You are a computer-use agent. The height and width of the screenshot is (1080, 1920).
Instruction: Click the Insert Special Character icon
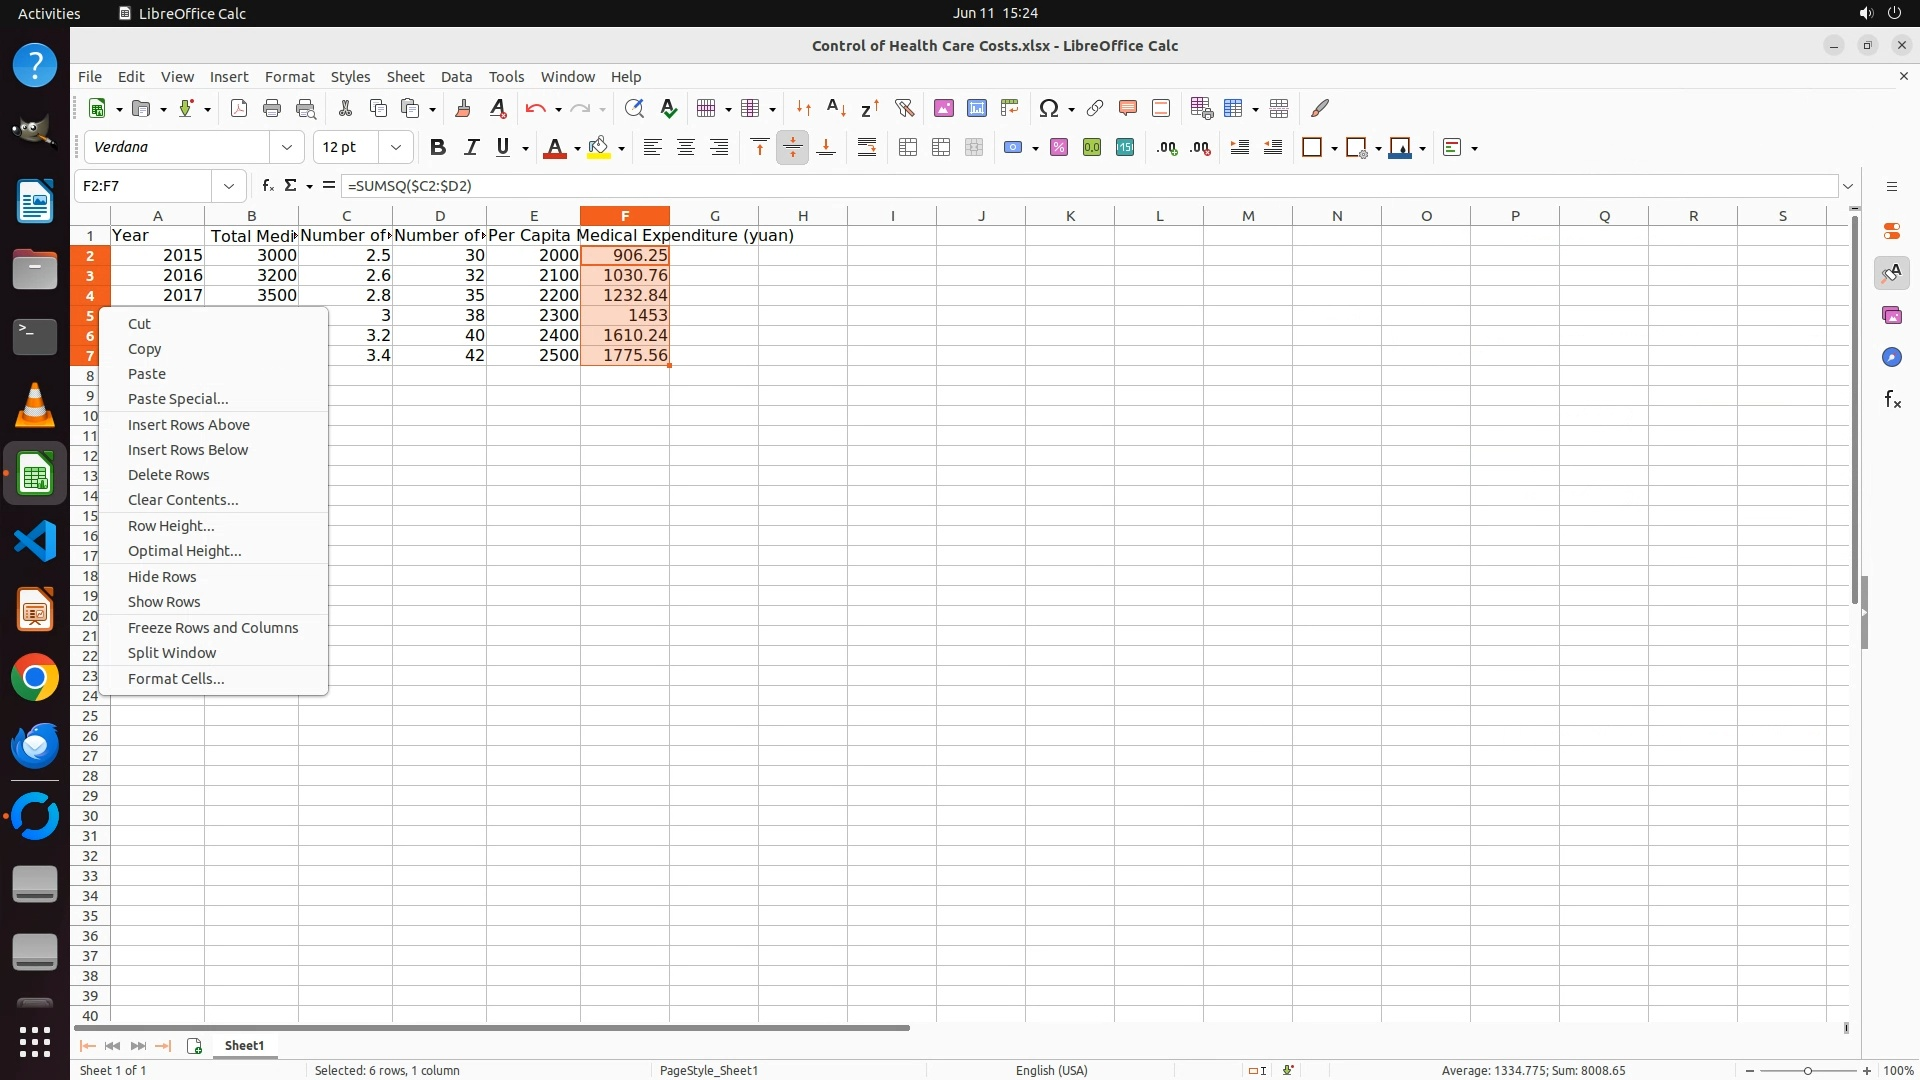(x=1048, y=108)
